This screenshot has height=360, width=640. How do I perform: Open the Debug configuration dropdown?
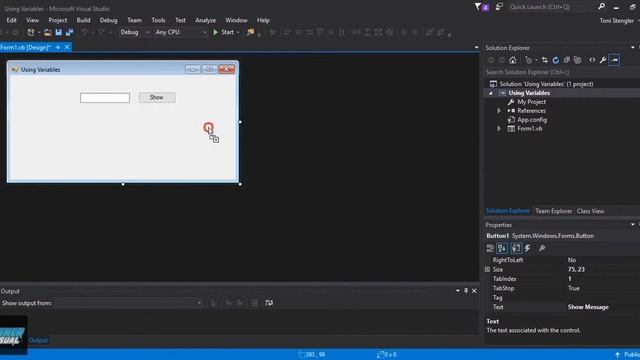tap(135, 32)
